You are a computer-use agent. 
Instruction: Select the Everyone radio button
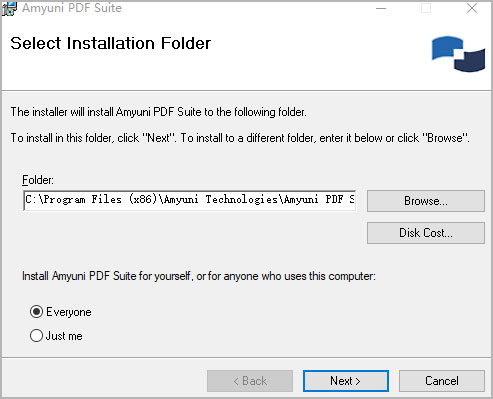point(36,312)
